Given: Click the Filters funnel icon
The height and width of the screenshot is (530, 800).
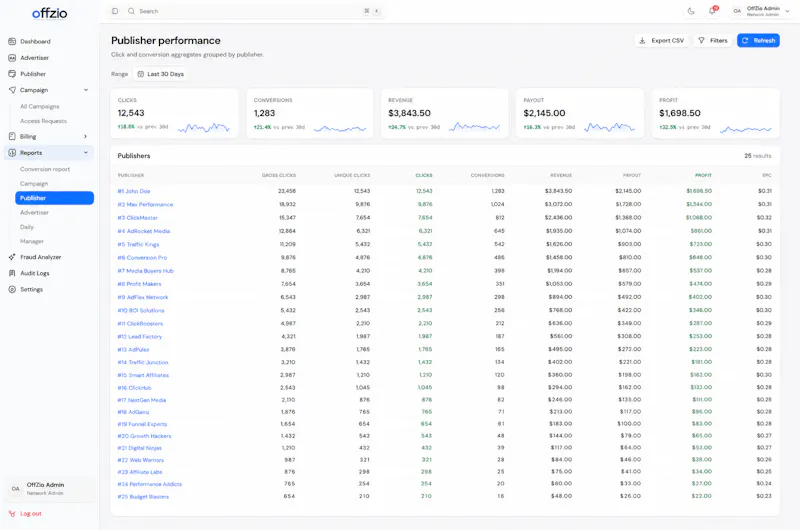Looking at the screenshot, I should (x=702, y=40).
